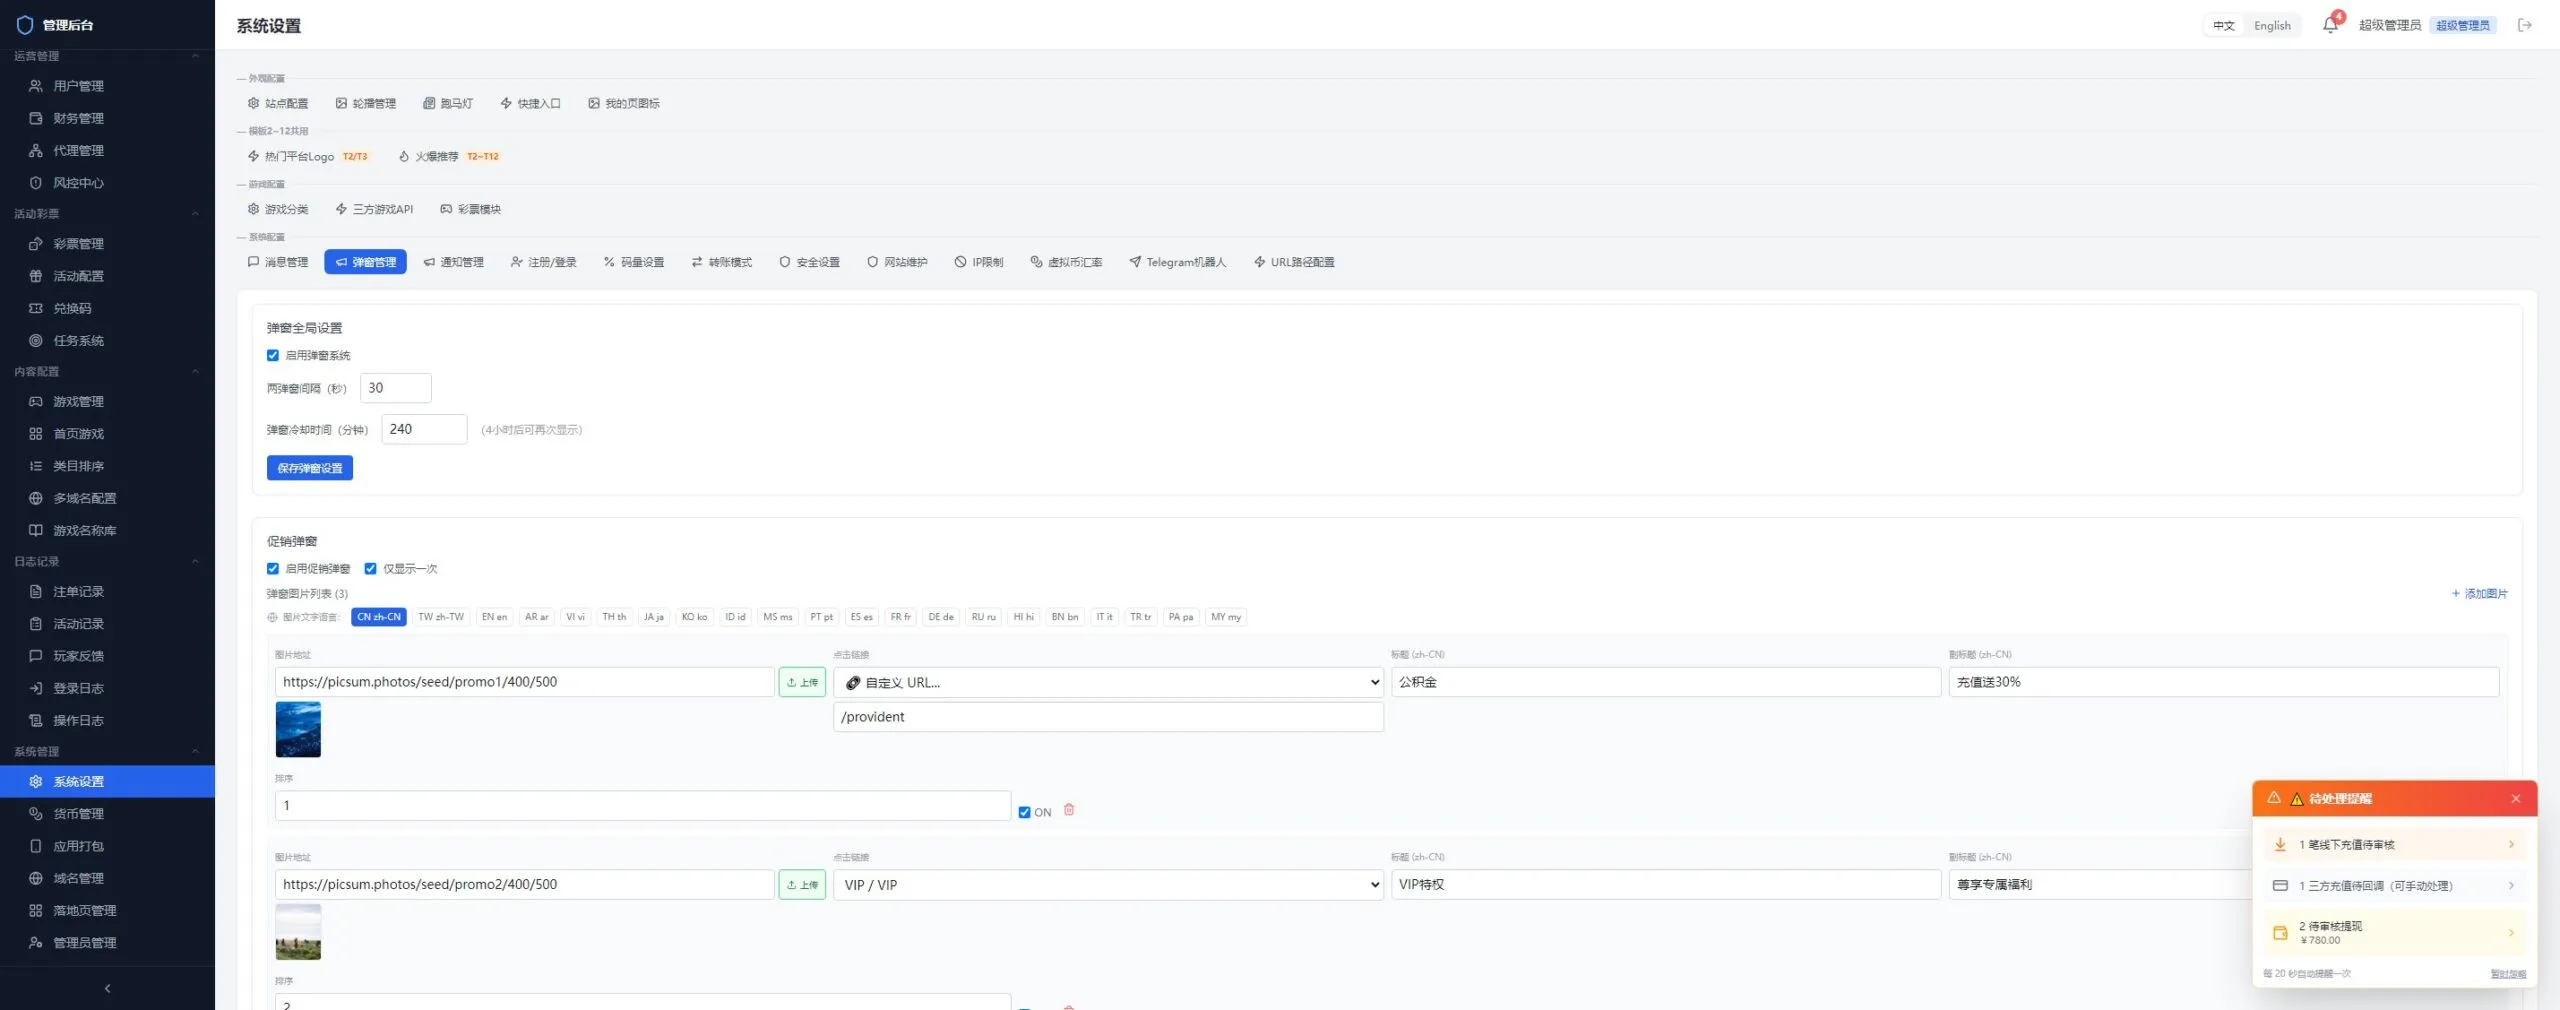2560x1010 pixels.
Task: Collapse 运营管理 sidebar section
Action: [x=107, y=56]
